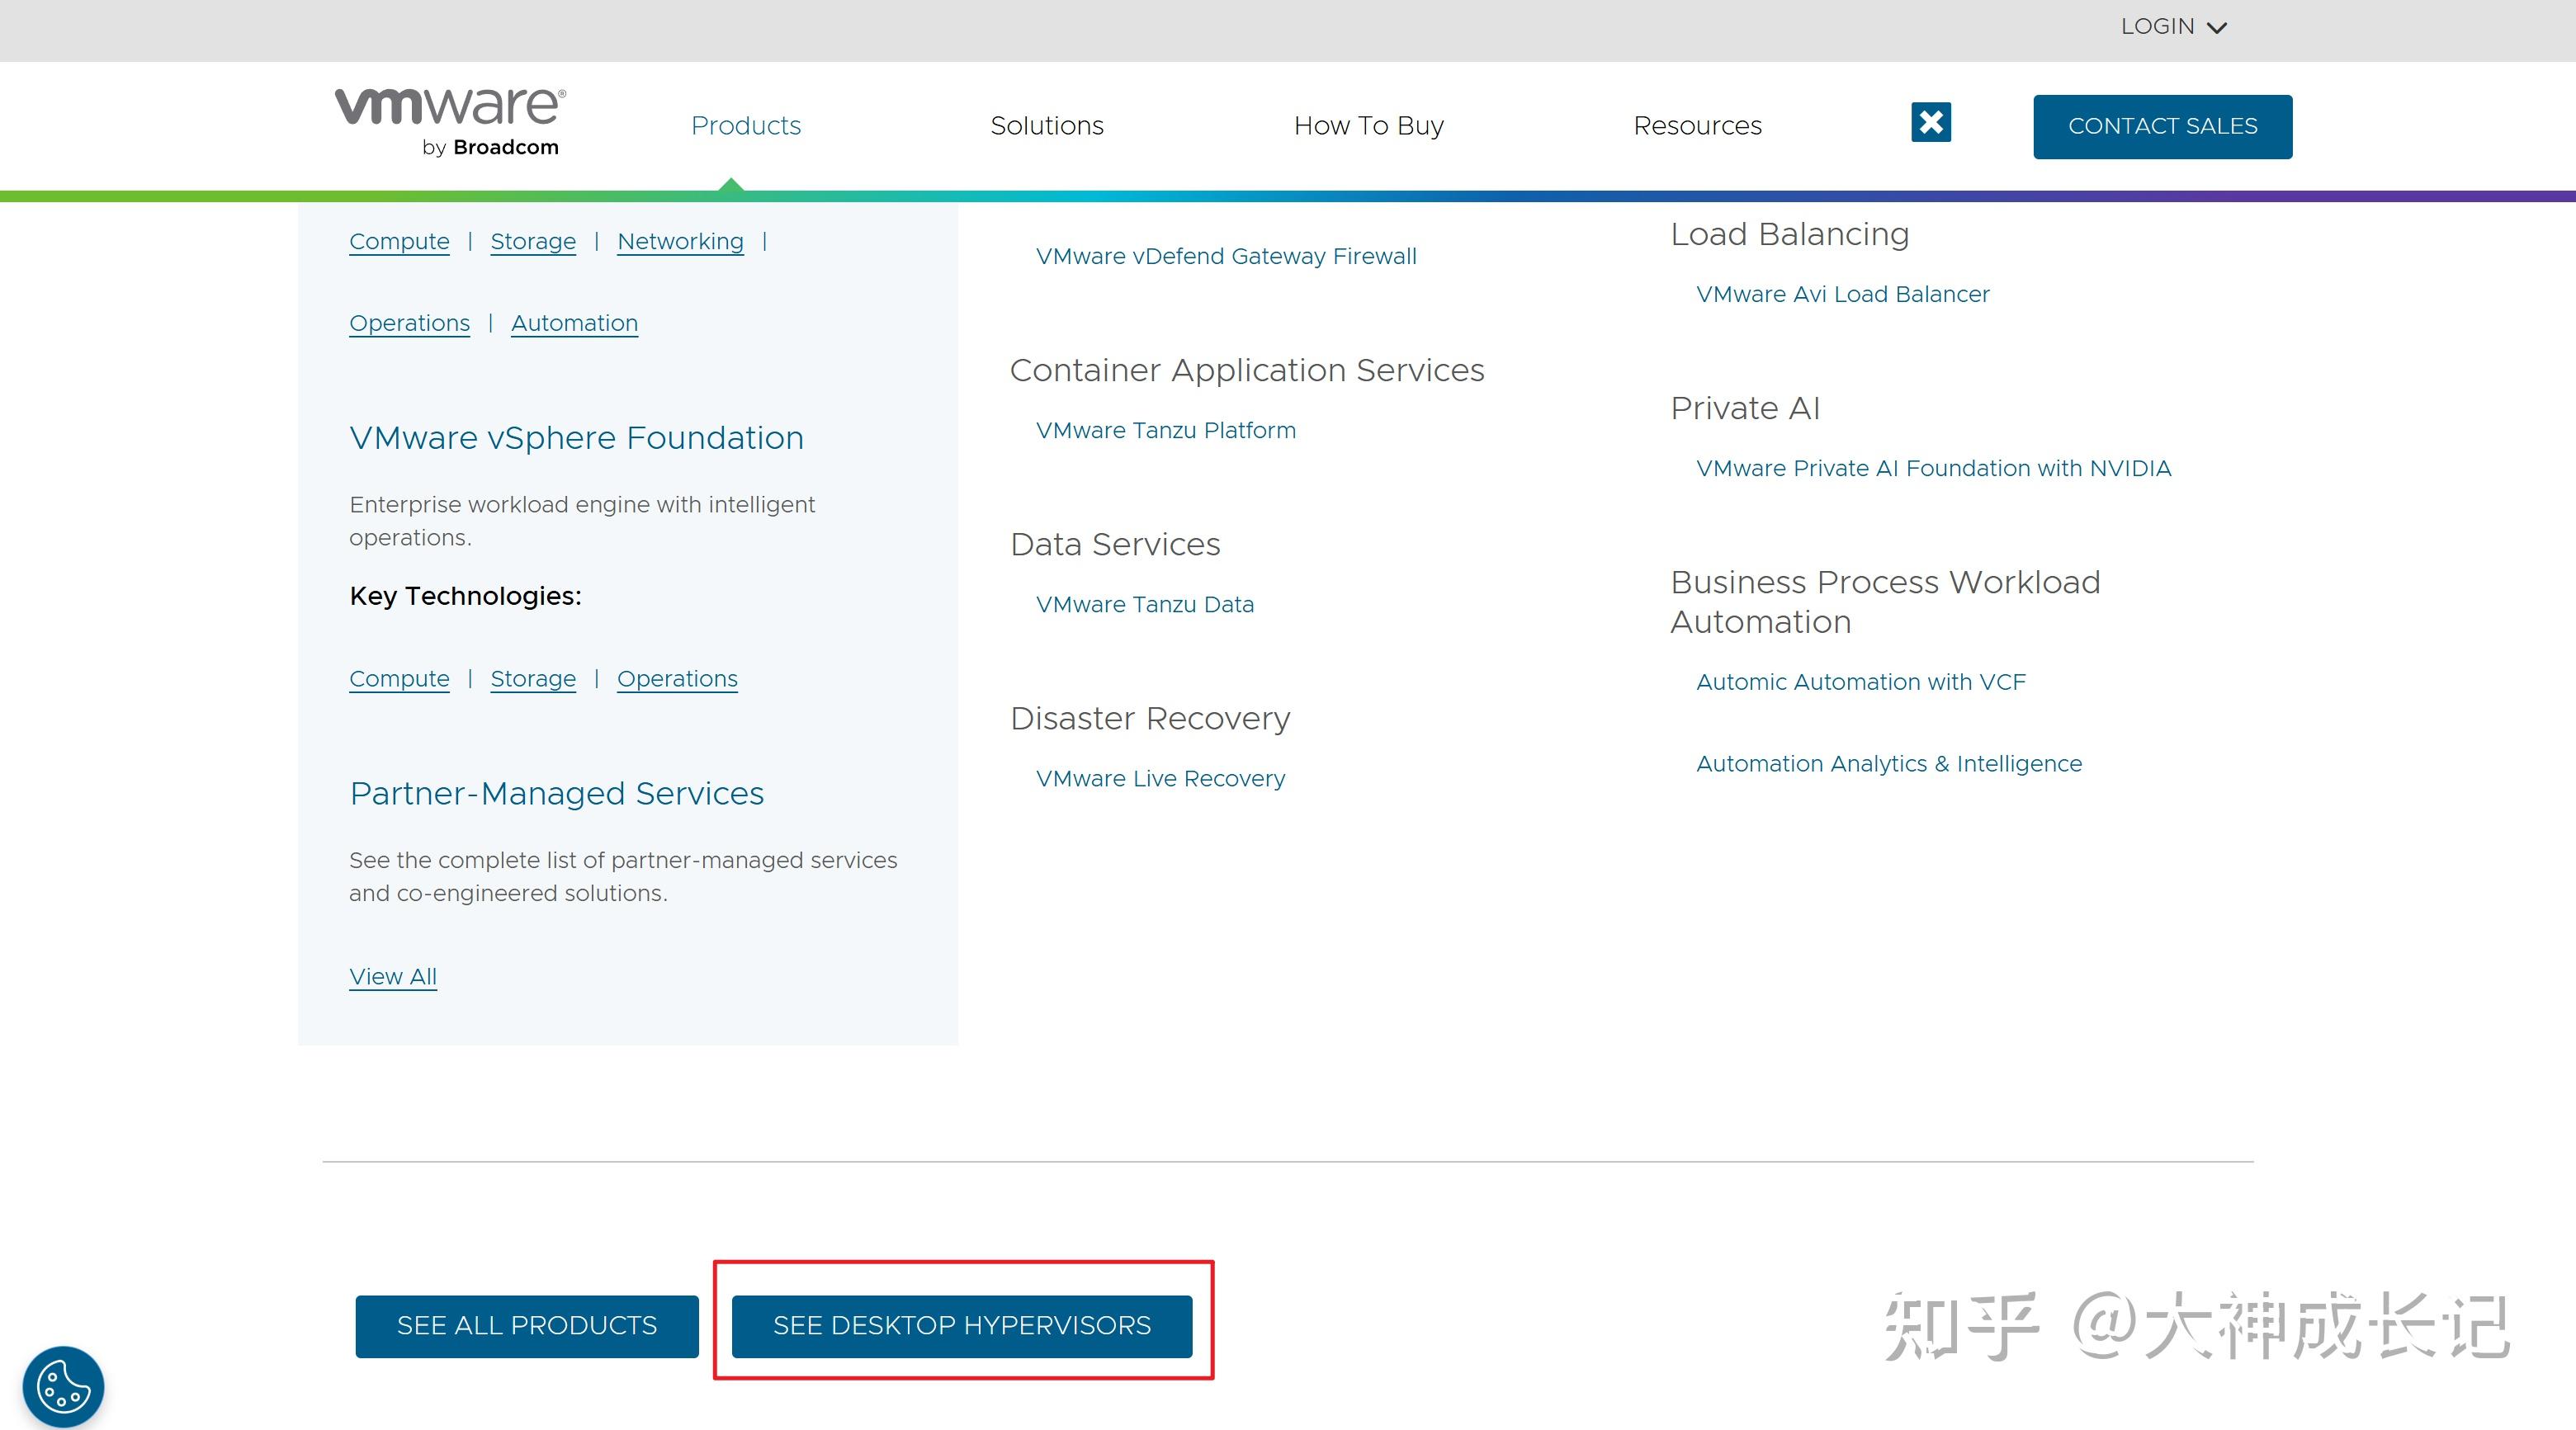Click the CONTACT SALES button
The width and height of the screenshot is (2576, 1430).
(x=2162, y=126)
